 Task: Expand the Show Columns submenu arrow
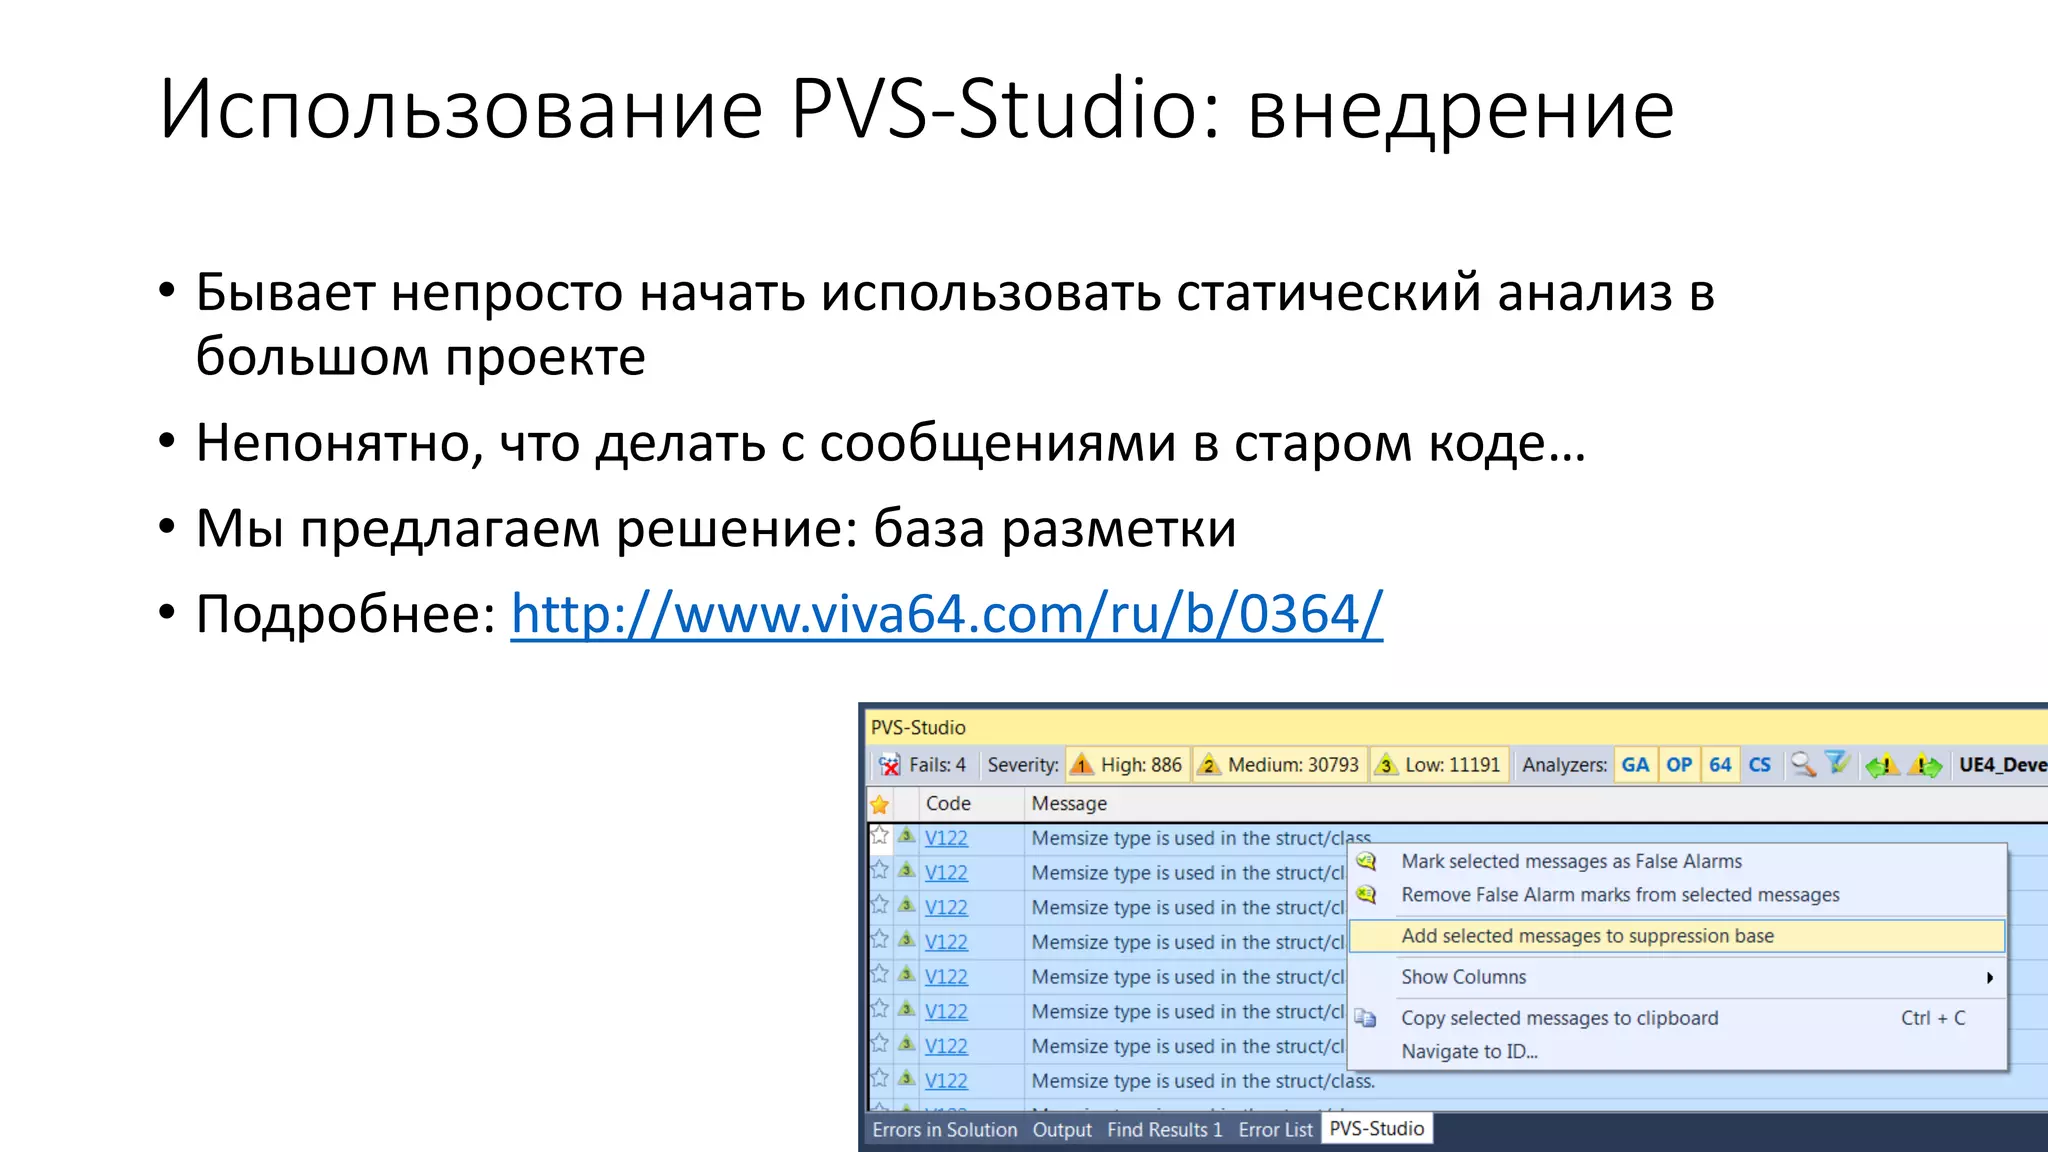1990,978
